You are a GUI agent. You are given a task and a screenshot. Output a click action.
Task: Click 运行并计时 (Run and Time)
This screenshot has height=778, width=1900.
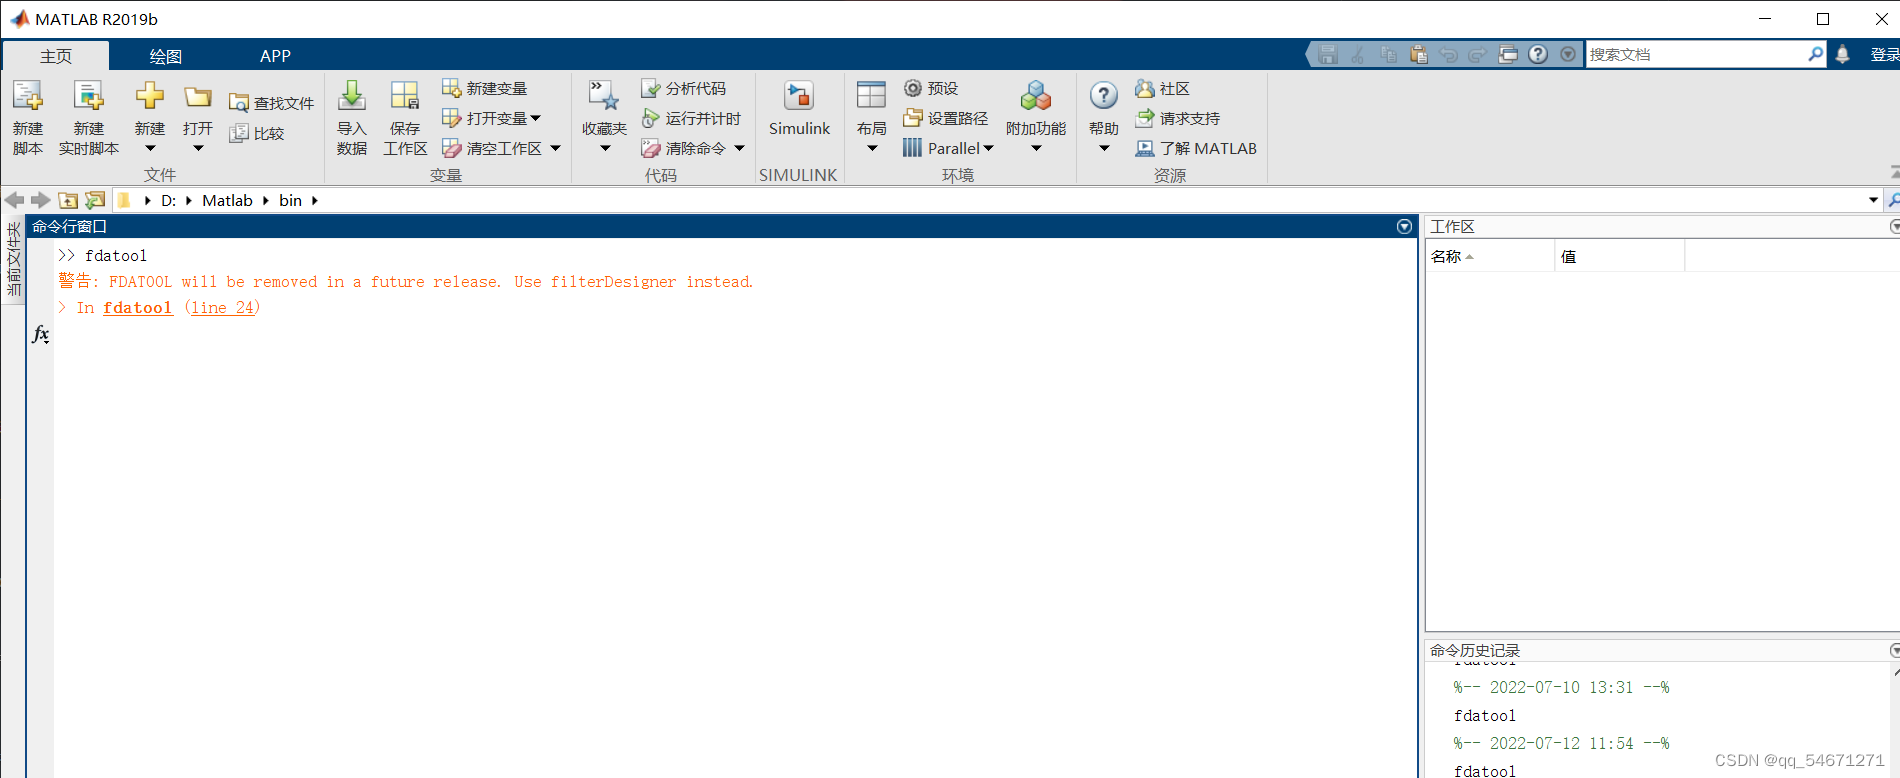[x=691, y=118]
